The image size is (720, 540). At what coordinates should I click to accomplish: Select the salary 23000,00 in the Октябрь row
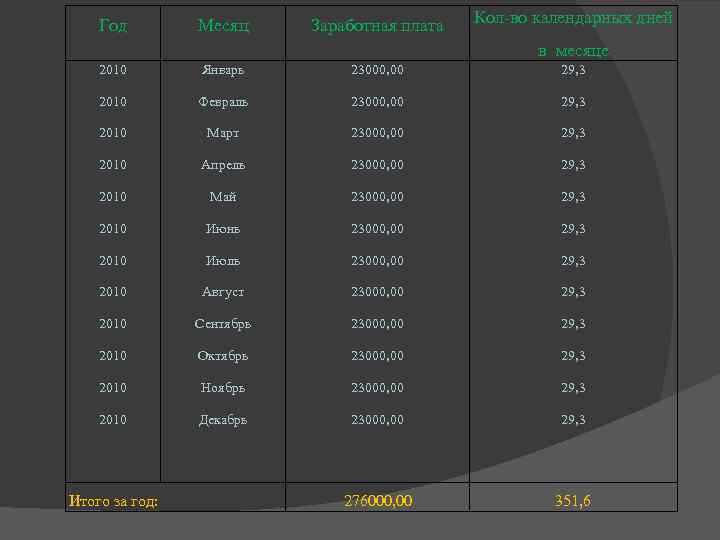[x=377, y=355]
